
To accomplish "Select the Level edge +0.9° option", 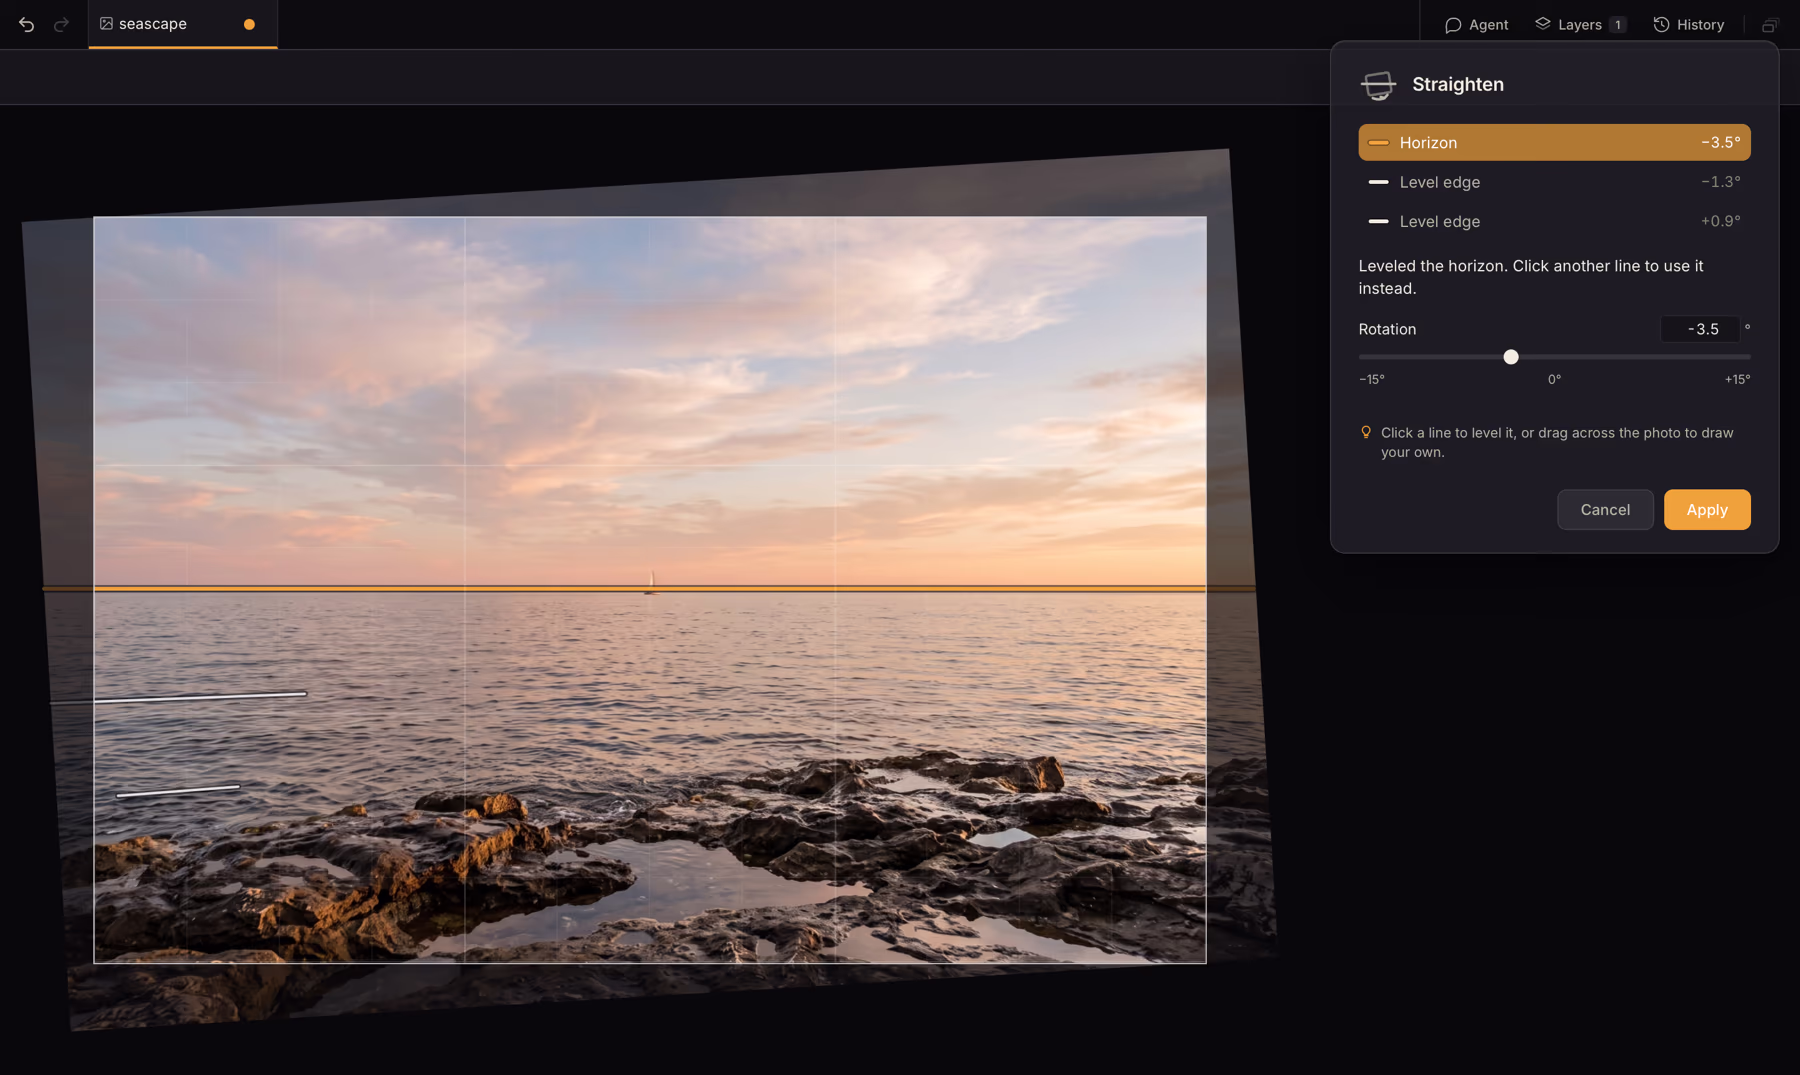I will pos(1554,221).
